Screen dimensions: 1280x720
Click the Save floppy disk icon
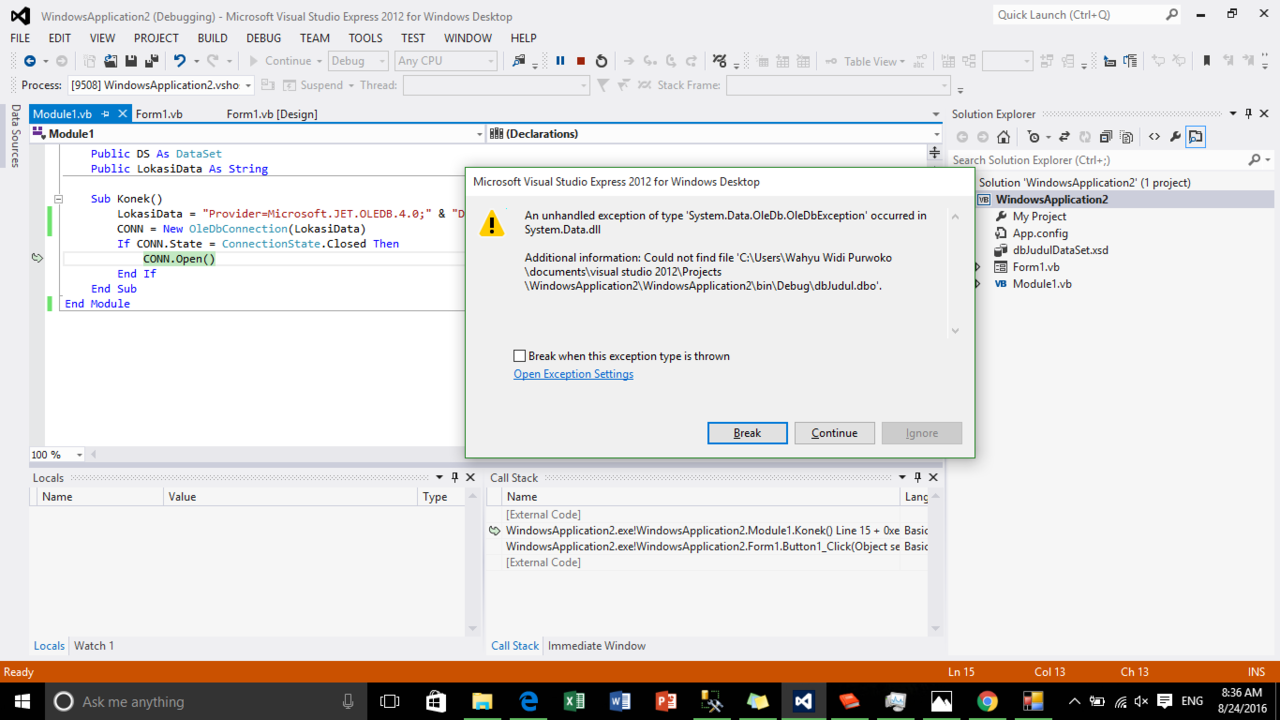(x=131, y=61)
